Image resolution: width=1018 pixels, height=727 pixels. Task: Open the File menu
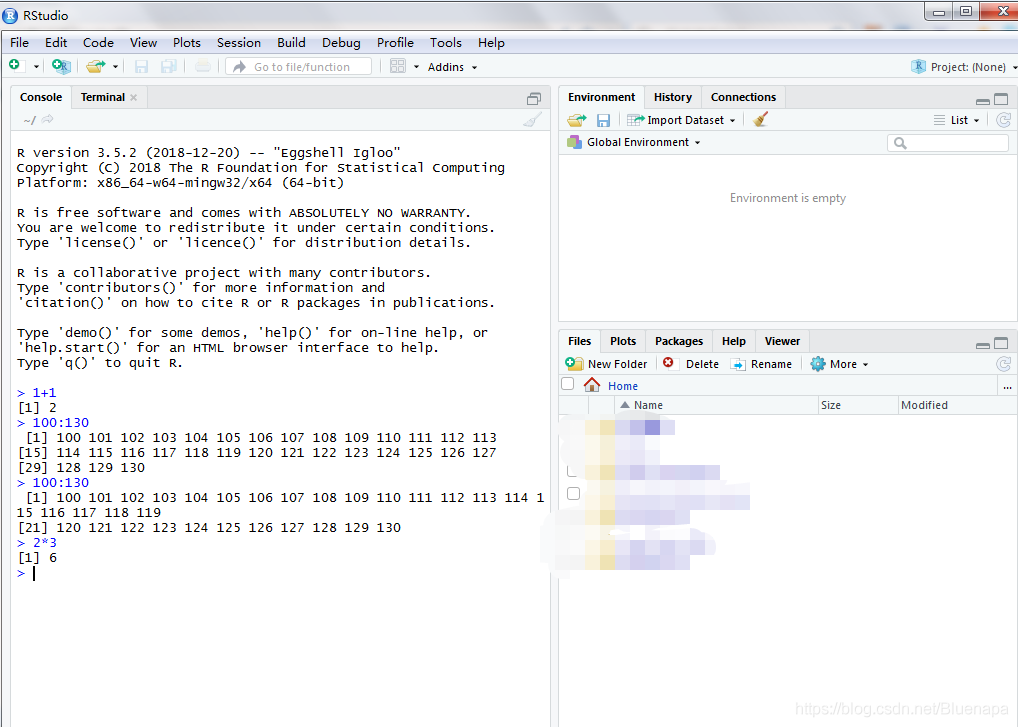pos(19,43)
